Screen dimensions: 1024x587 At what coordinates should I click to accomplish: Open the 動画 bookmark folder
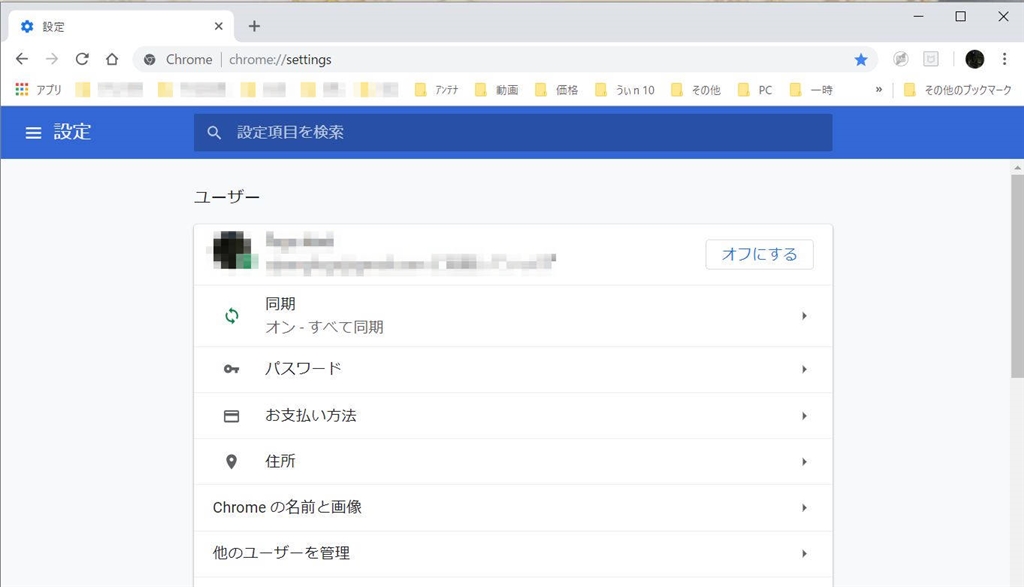(497, 89)
